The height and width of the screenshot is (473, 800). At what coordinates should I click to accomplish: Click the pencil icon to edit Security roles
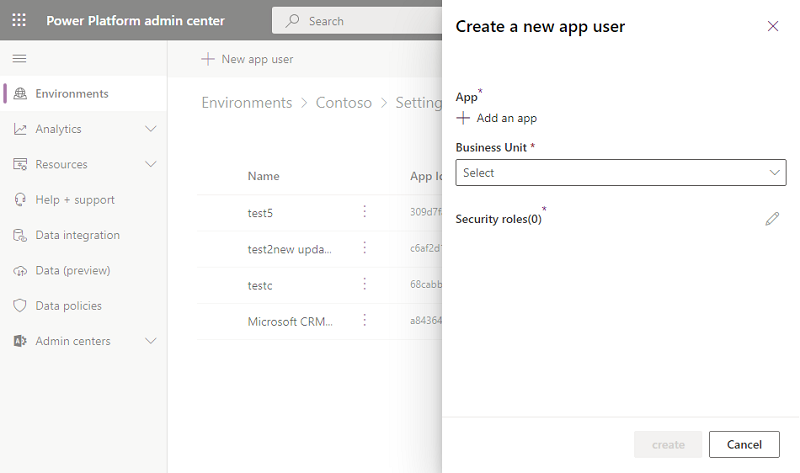pyautogui.click(x=772, y=218)
